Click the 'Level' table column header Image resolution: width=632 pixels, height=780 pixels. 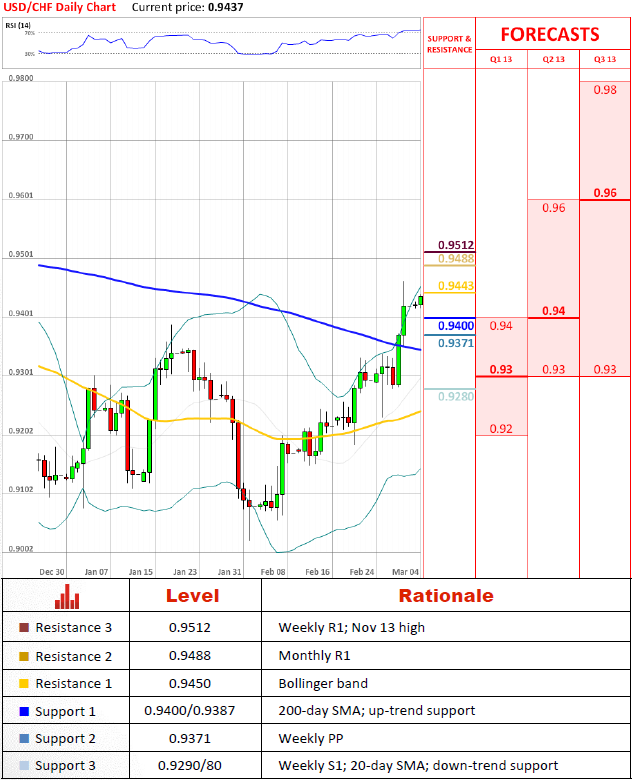[192, 595]
